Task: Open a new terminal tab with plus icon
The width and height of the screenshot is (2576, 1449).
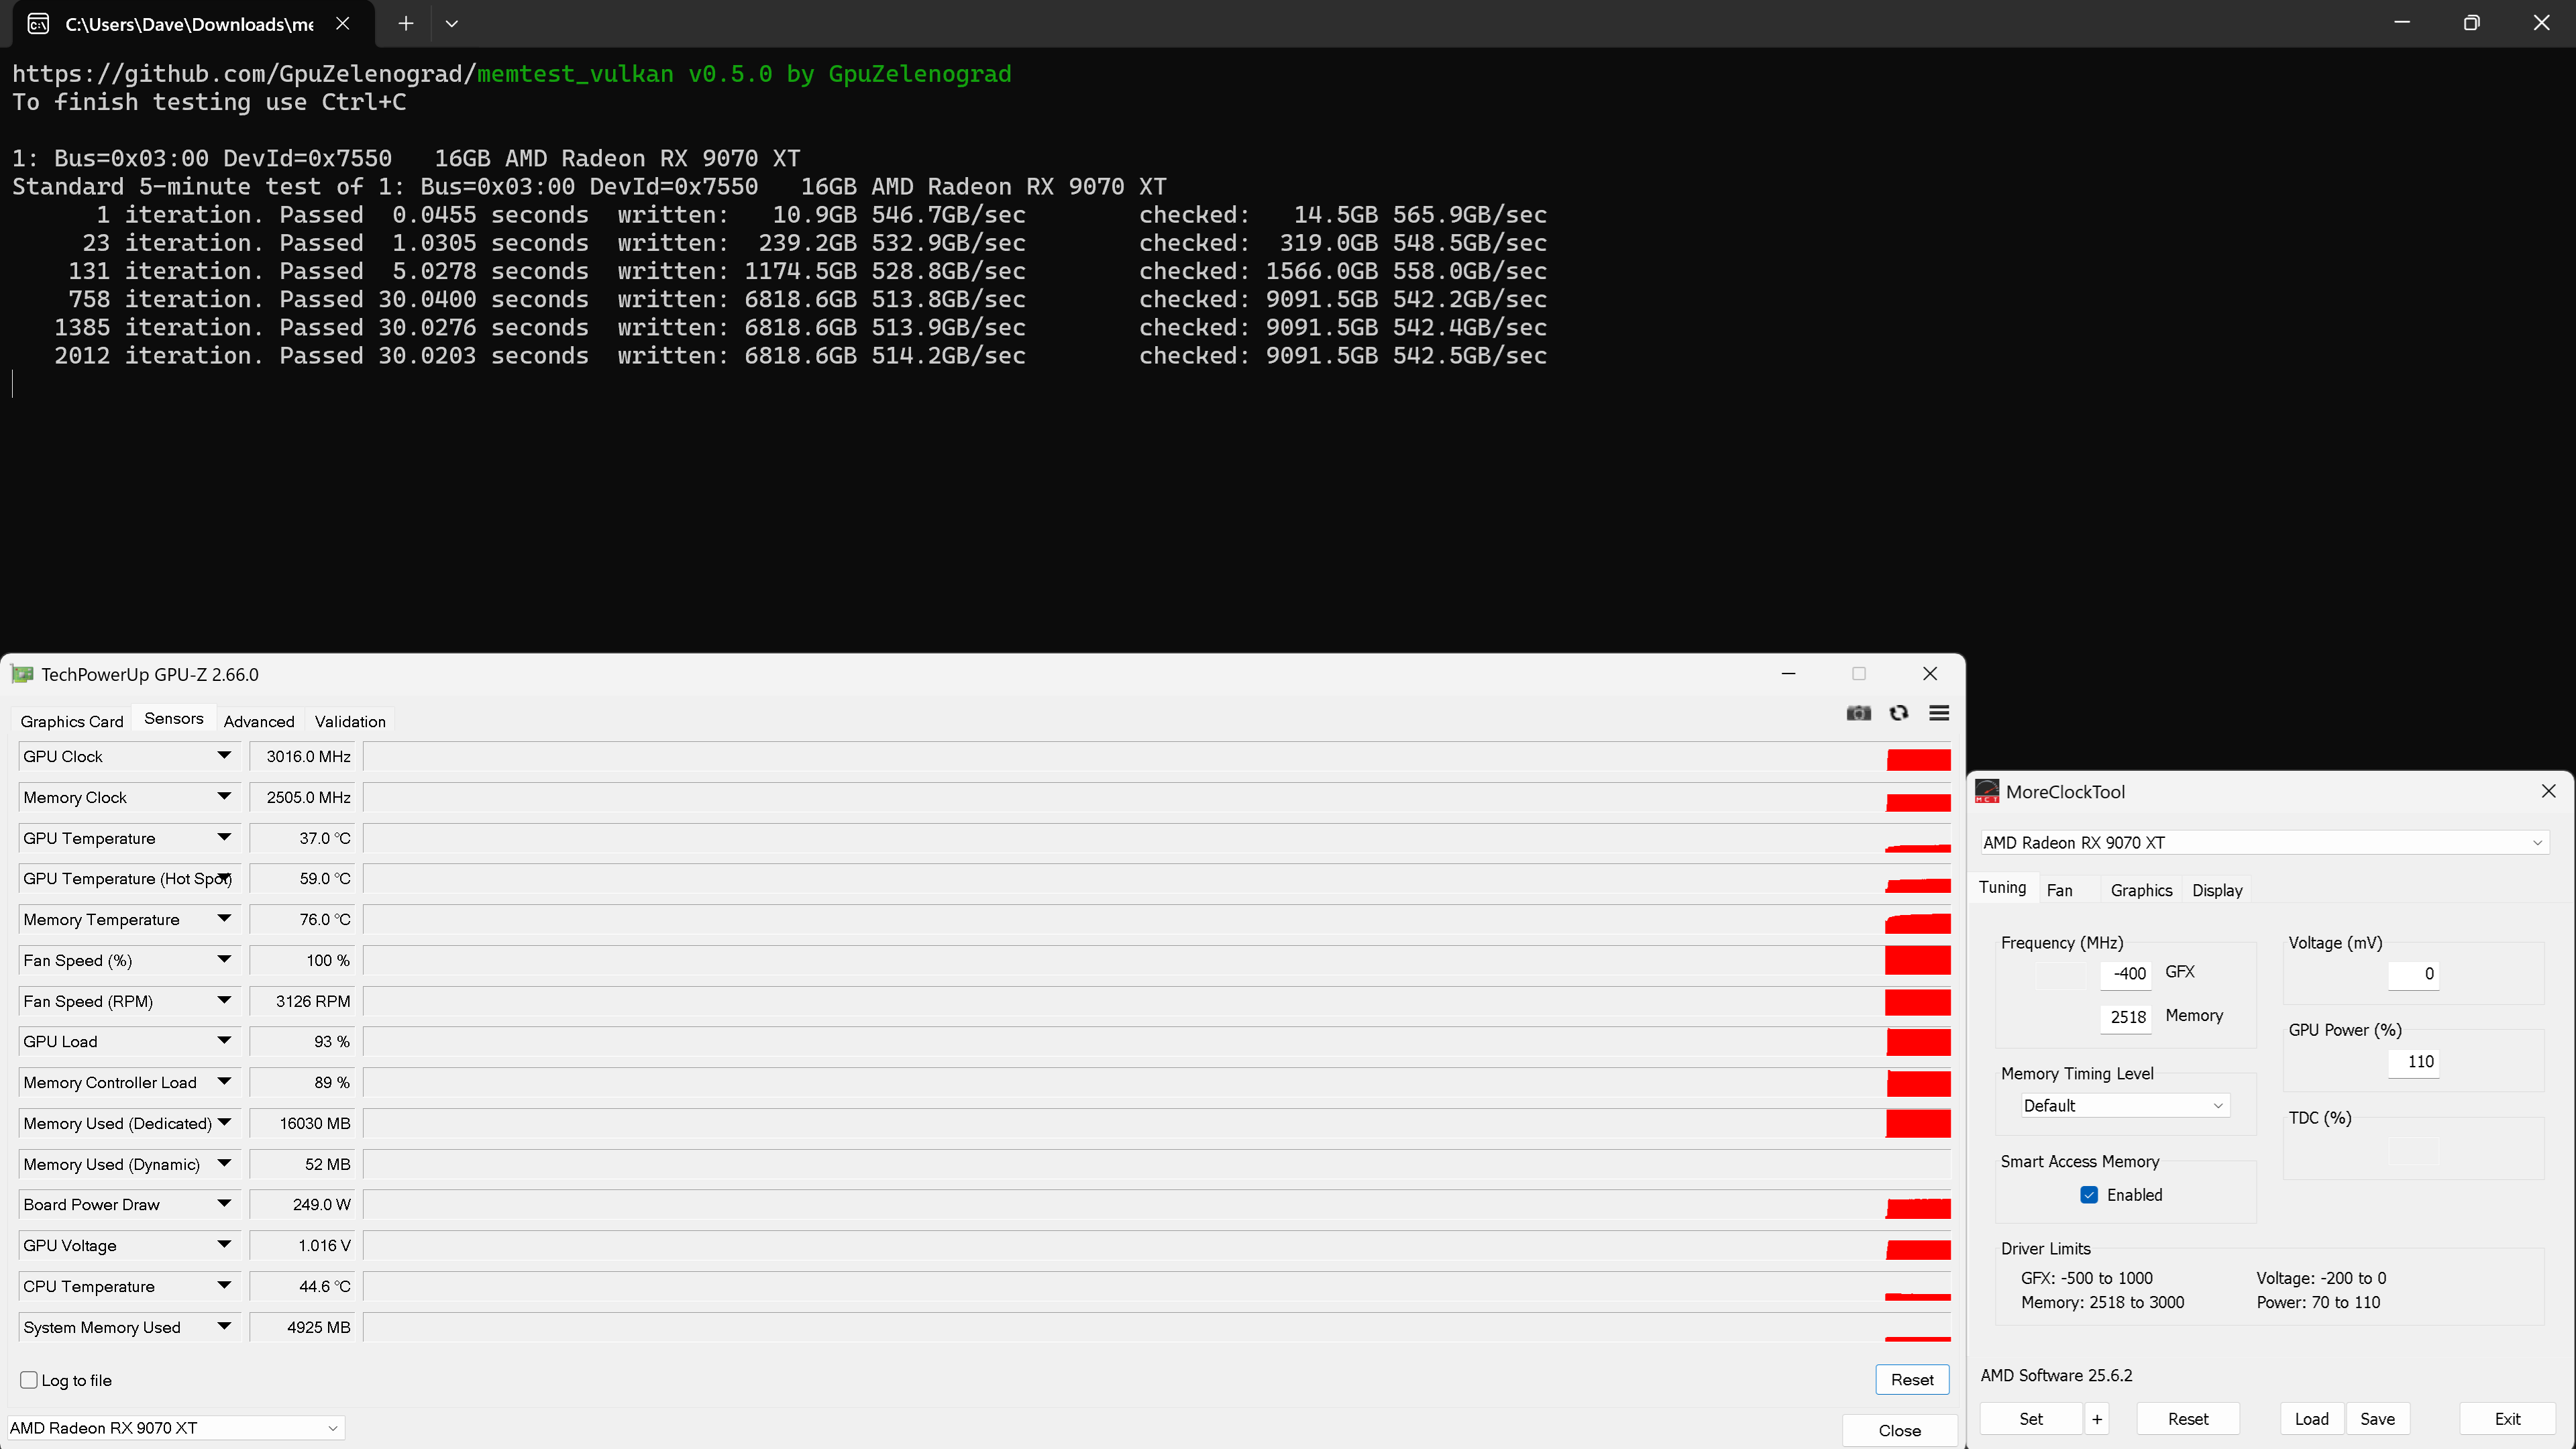Action: 405,23
